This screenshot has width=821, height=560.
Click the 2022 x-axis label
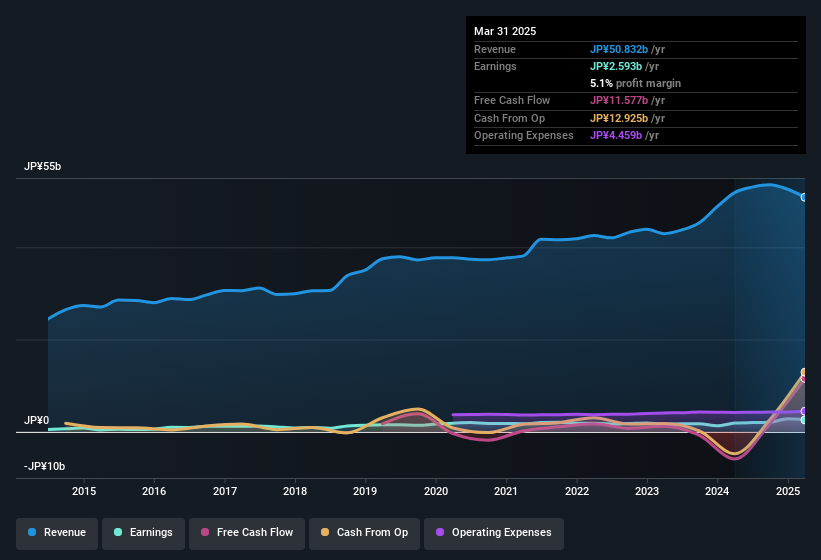[576, 491]
